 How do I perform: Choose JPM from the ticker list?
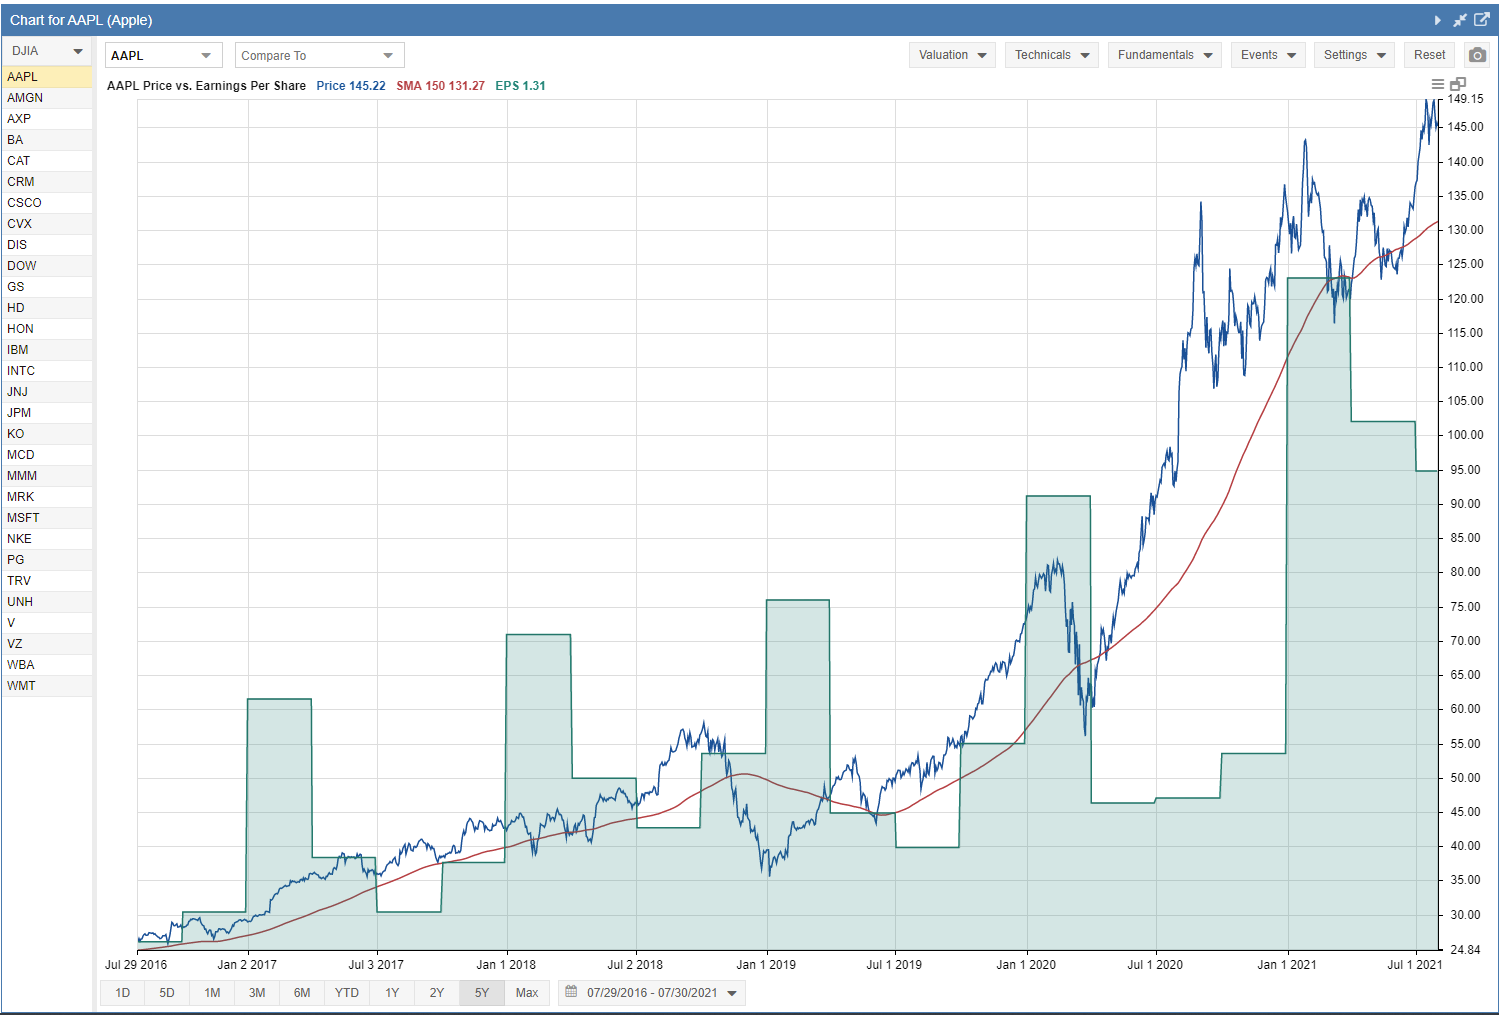point(19,413)
